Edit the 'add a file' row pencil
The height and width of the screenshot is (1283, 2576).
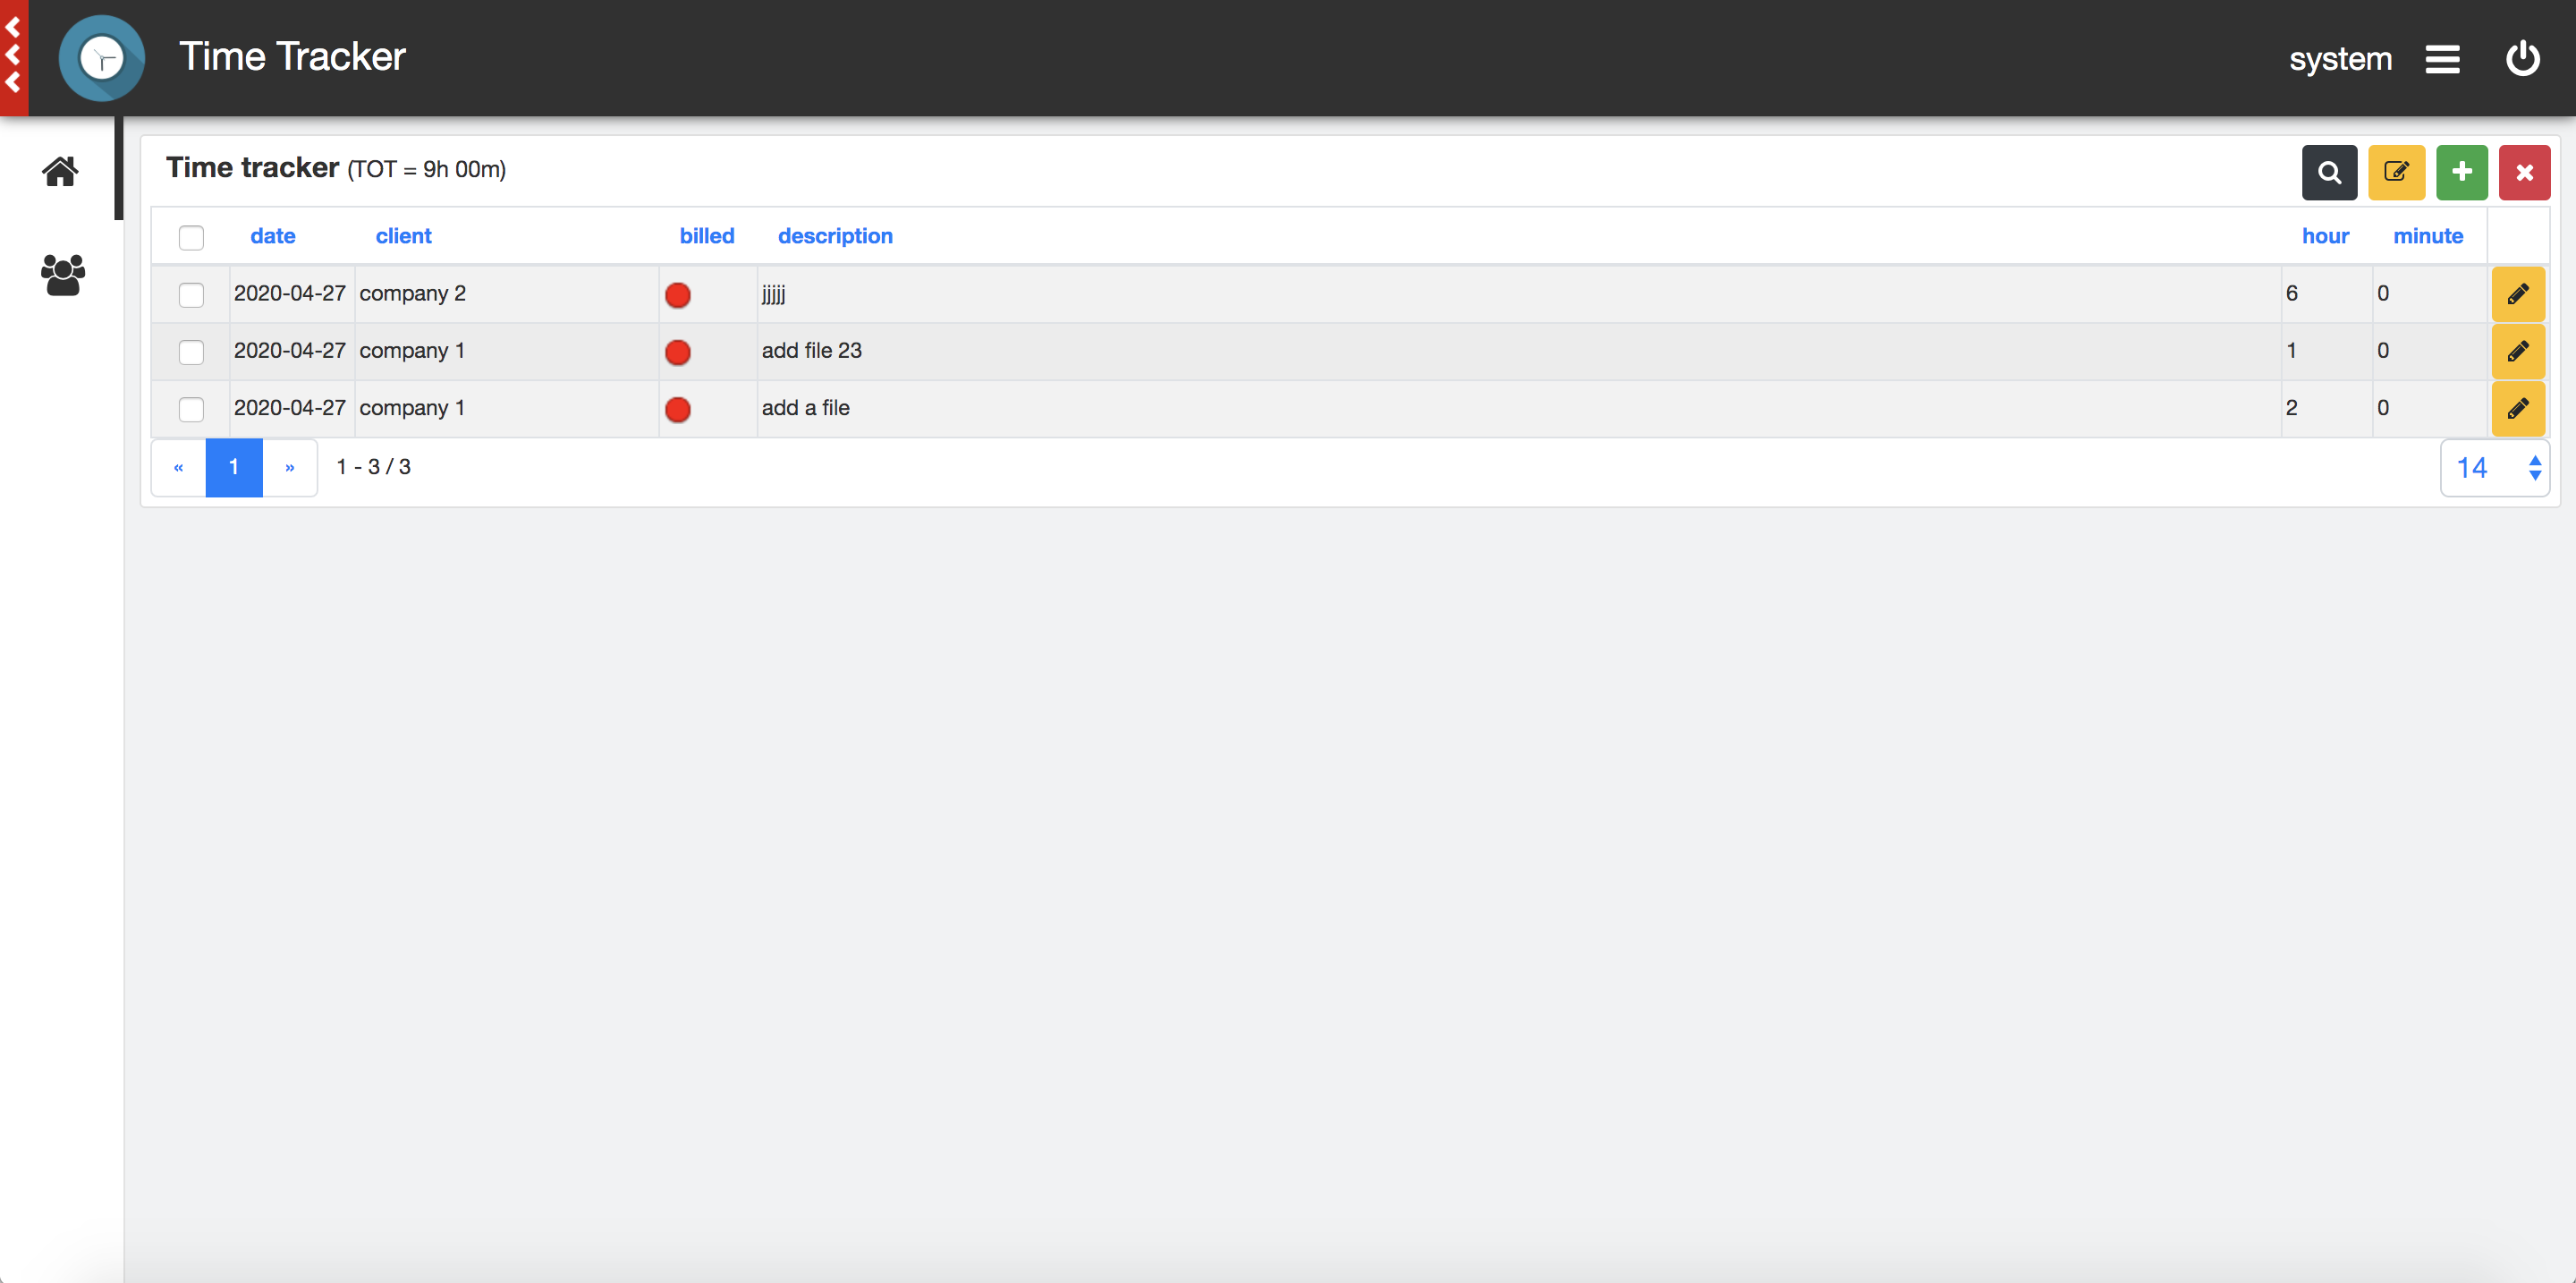coord(2518,408)
